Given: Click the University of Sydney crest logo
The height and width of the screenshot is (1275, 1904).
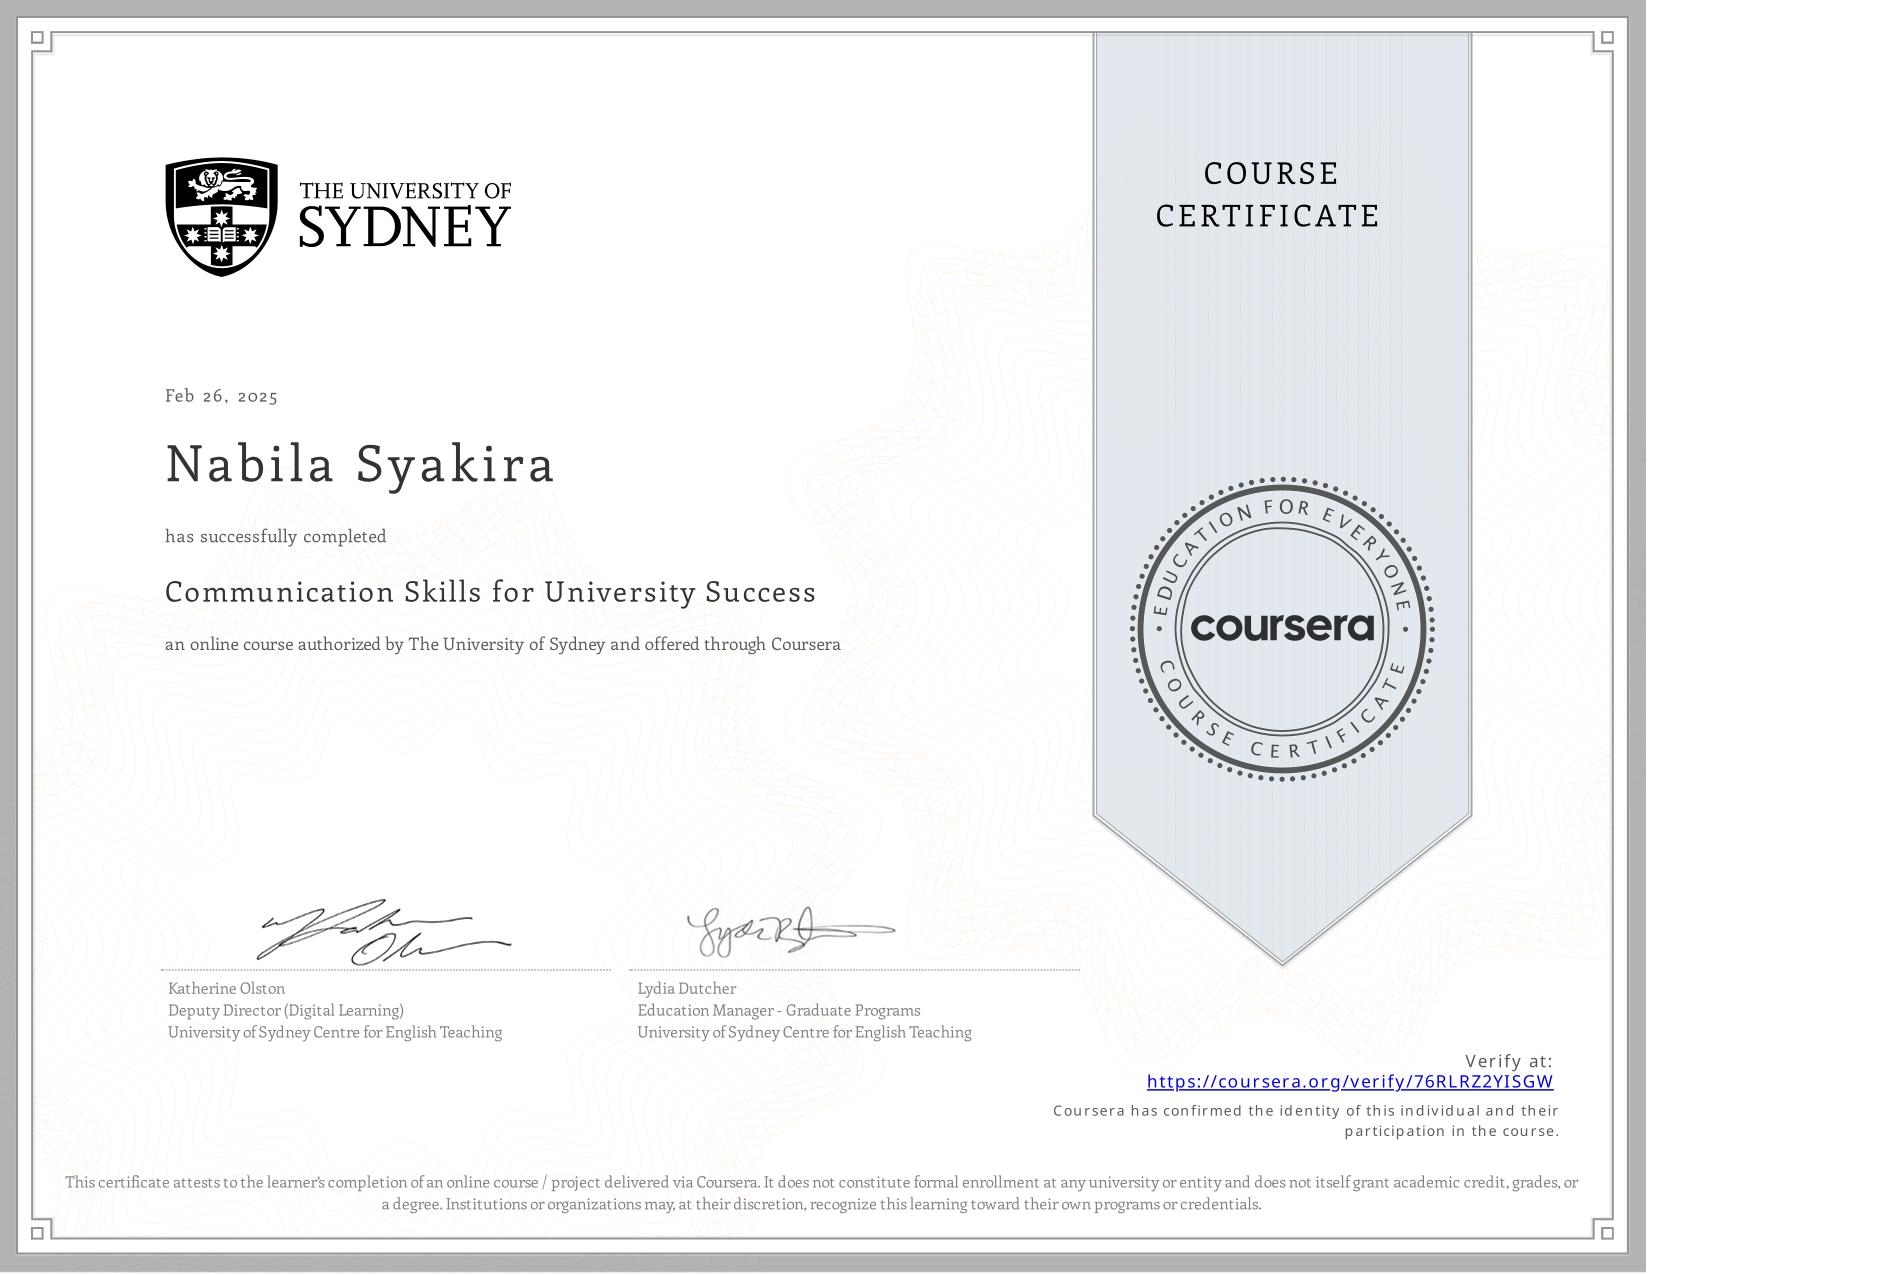Looking at the screenshot, I should tap(221, 216).
